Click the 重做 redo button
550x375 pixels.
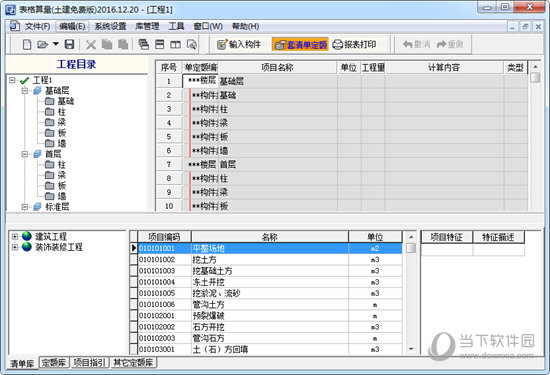click(450, 45)
